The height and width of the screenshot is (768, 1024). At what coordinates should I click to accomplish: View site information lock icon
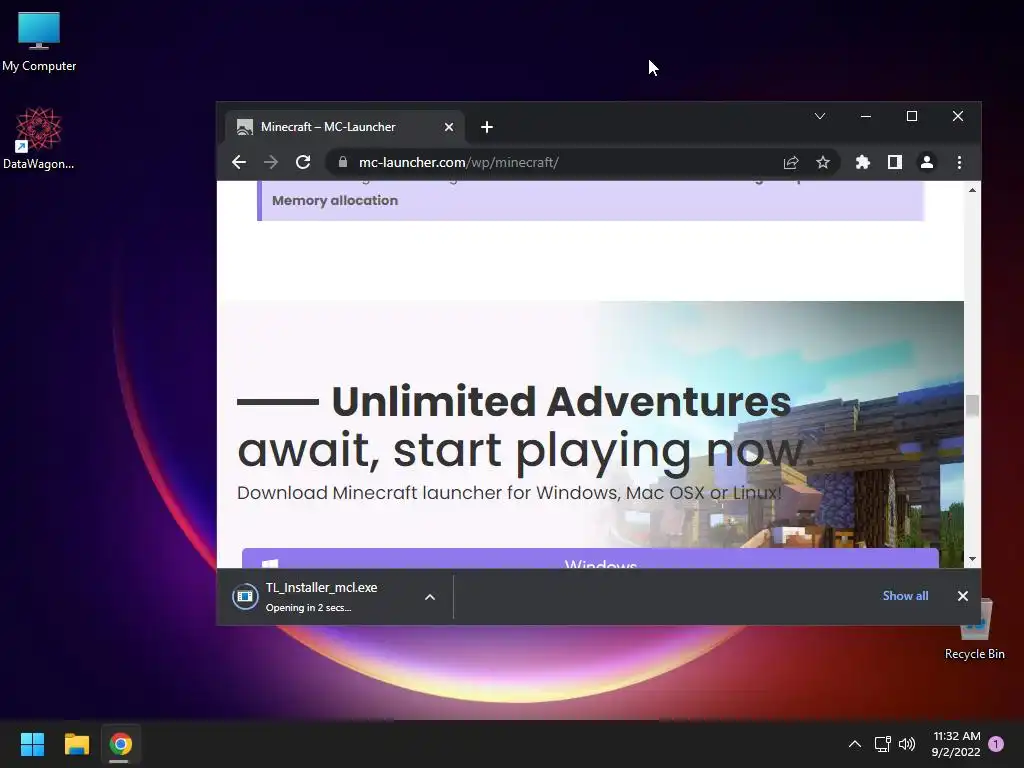pos(342,162)
